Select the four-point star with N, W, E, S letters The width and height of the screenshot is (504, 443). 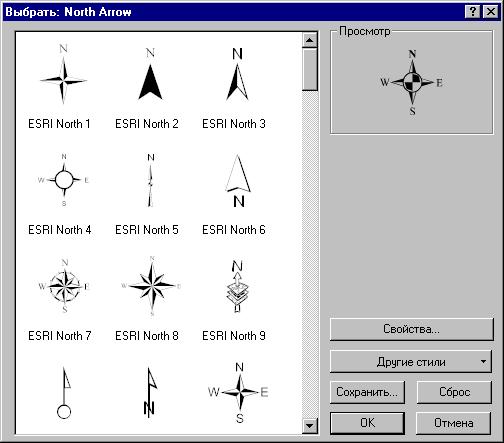coord(239,392)
